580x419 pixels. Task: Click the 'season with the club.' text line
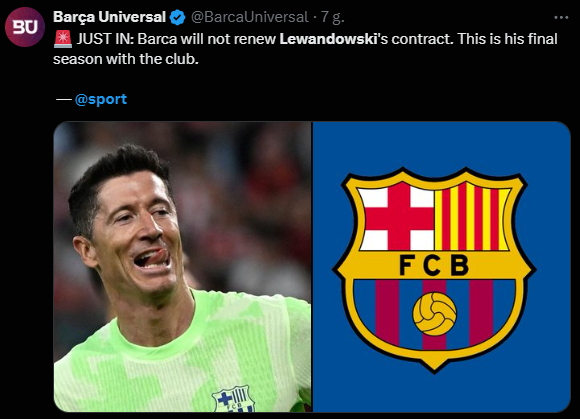tap(126, 59)
